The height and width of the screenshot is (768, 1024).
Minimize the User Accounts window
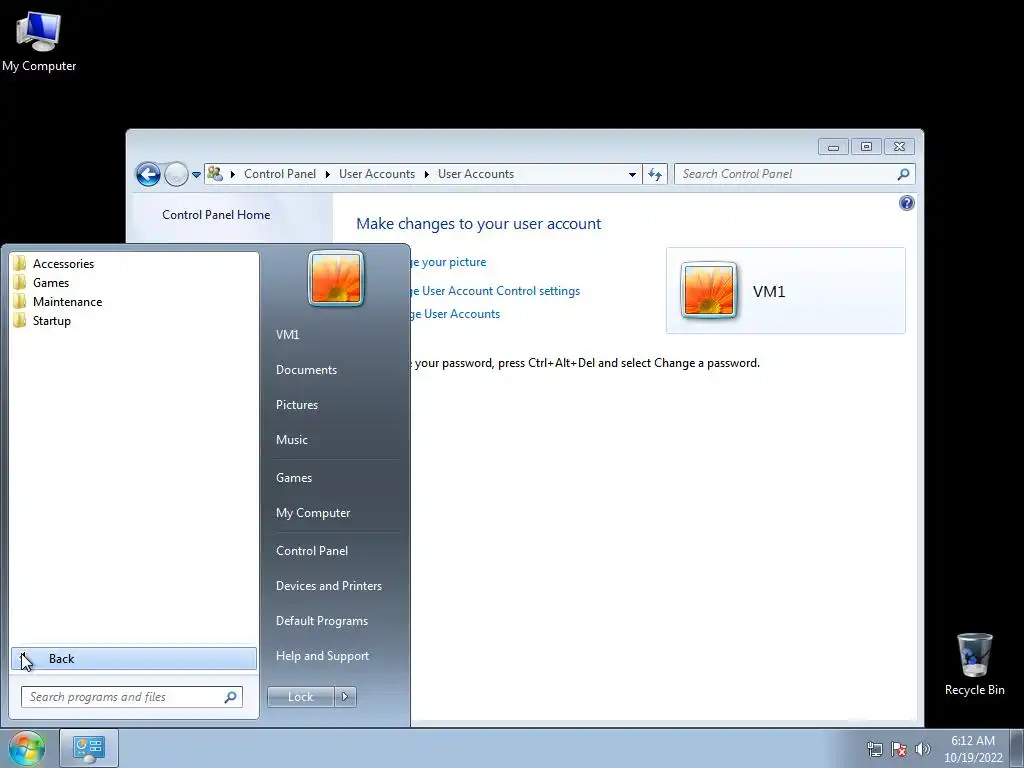(833, 147)
